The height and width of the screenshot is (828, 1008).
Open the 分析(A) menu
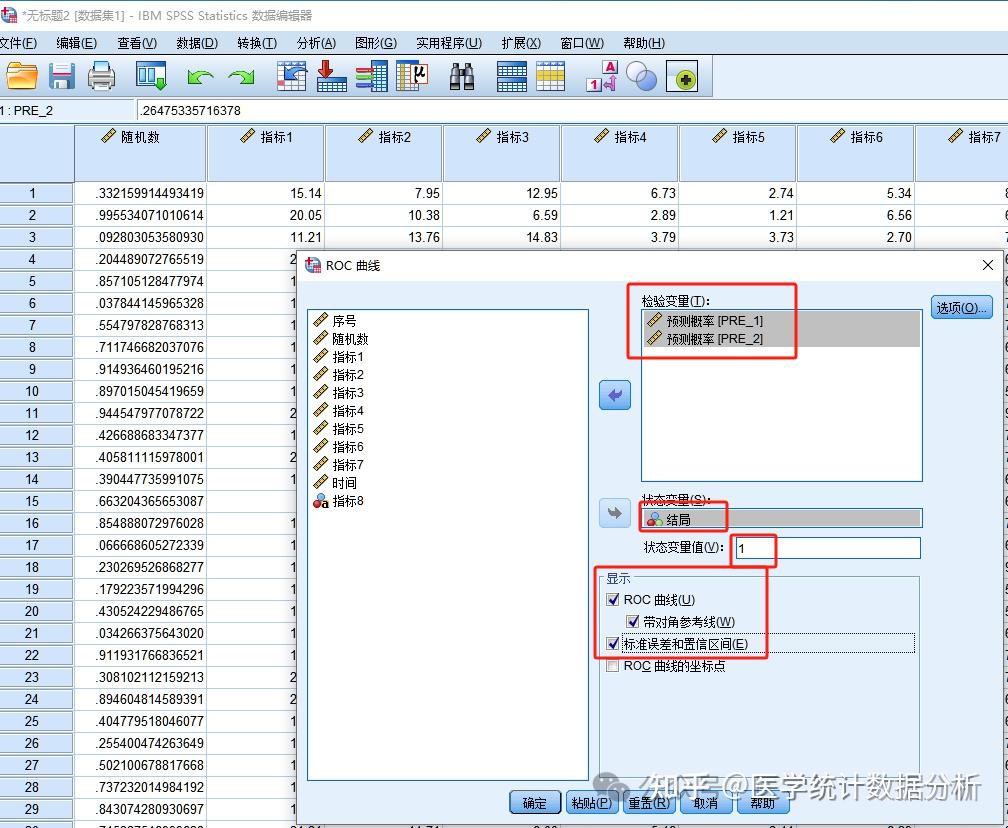(x=316, y=43)
